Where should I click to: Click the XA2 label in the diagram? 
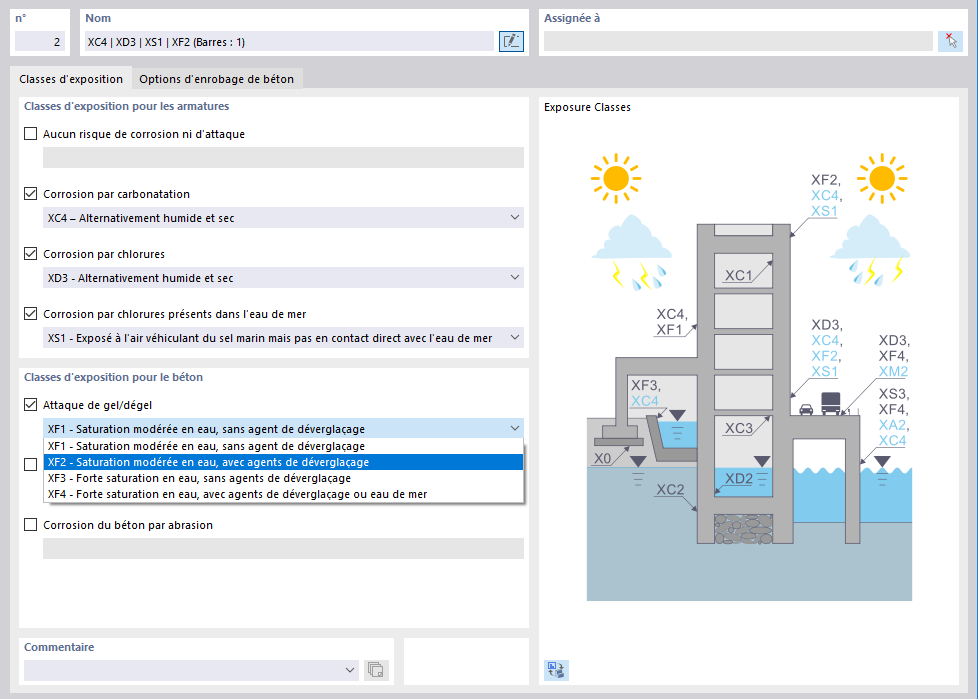pos(893,425)
